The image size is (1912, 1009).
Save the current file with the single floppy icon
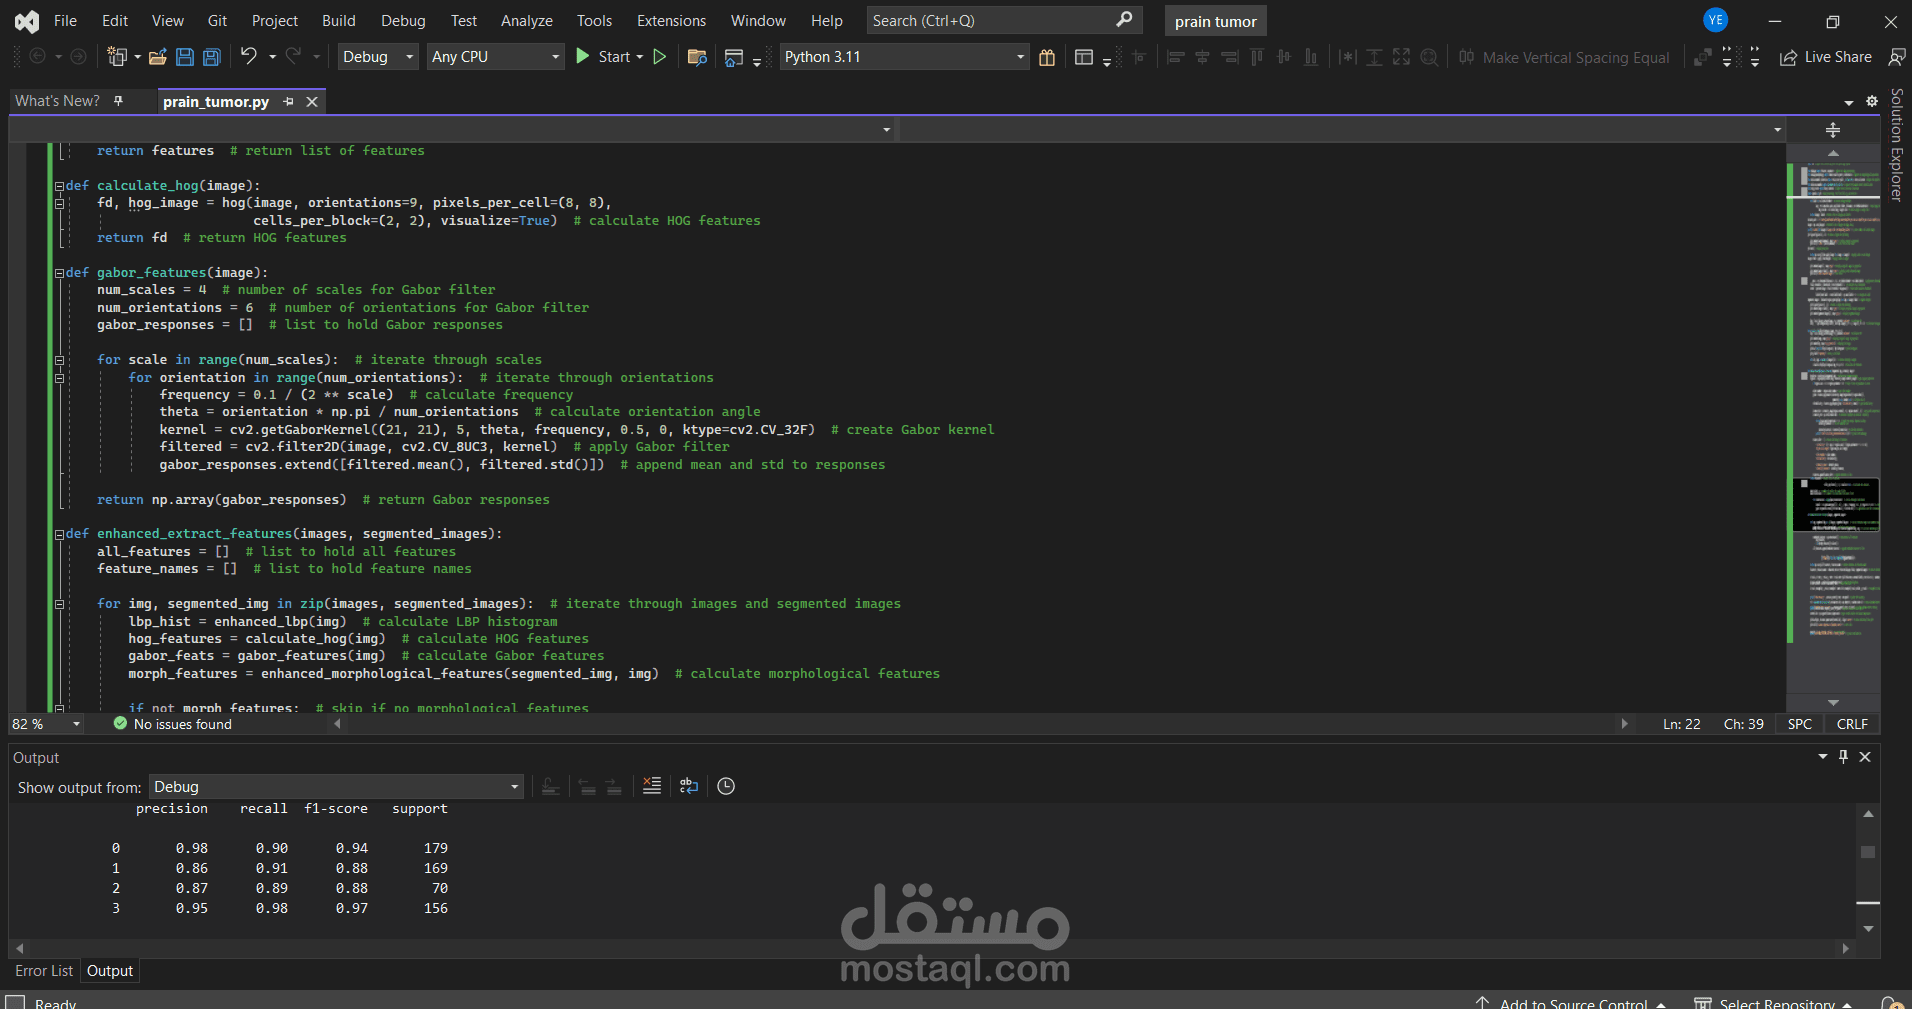coord(185,57)
